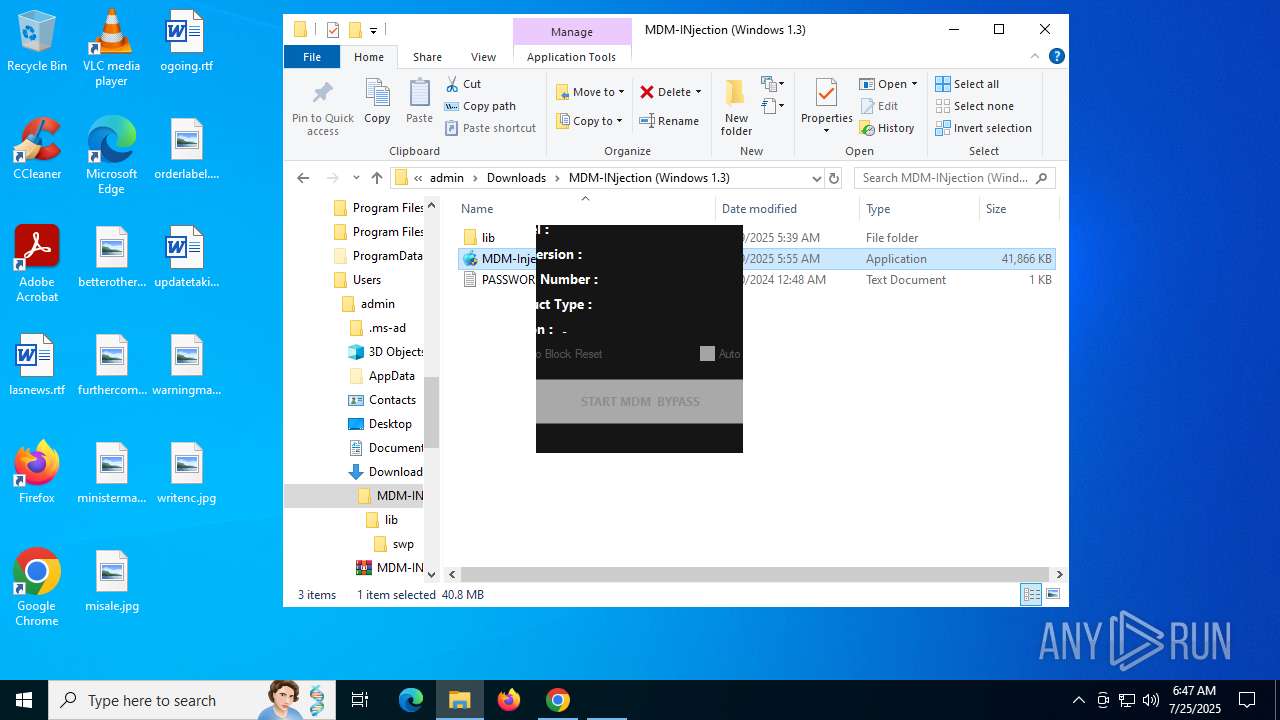Click Copy path in Clipboard group
Image resolution: width=1280 pixels, height=720 pixels.
click(480, 106)
